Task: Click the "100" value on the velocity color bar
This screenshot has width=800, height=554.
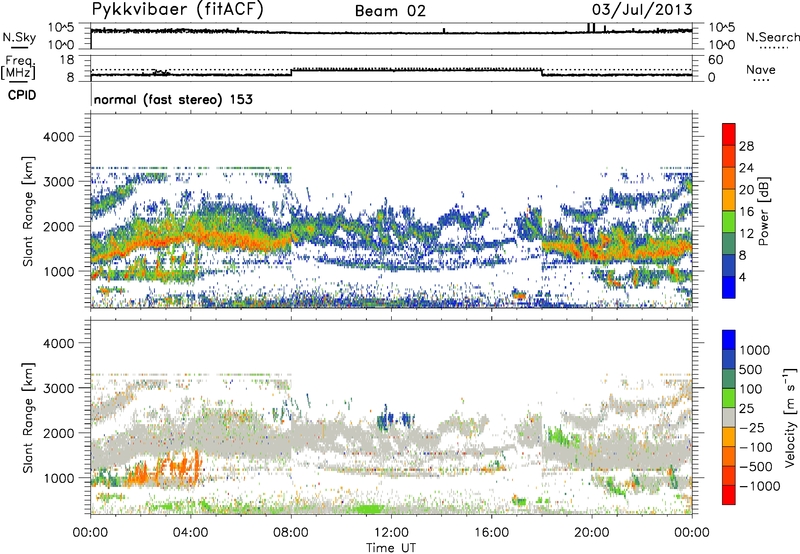Action: coord(751,389)
